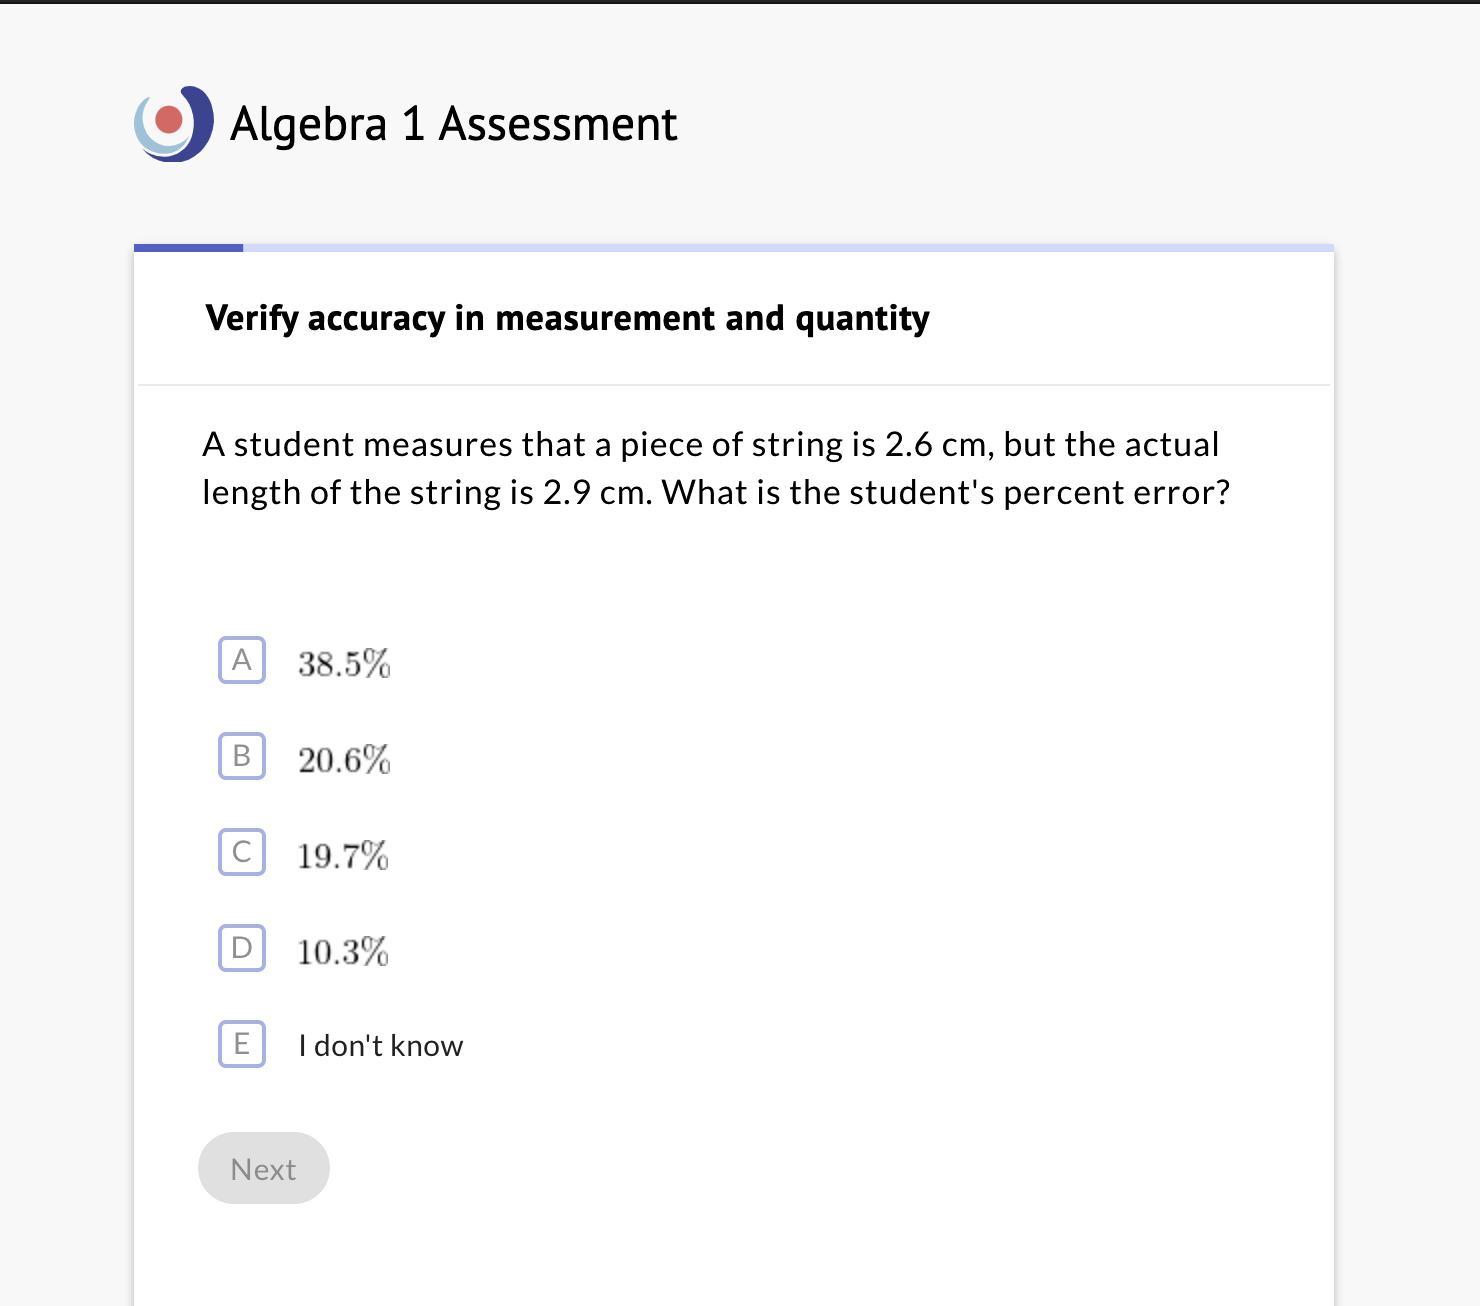Select the 19.7% answer text
The height and width of the screenshot is (1306, 1480).
(343, 856)
